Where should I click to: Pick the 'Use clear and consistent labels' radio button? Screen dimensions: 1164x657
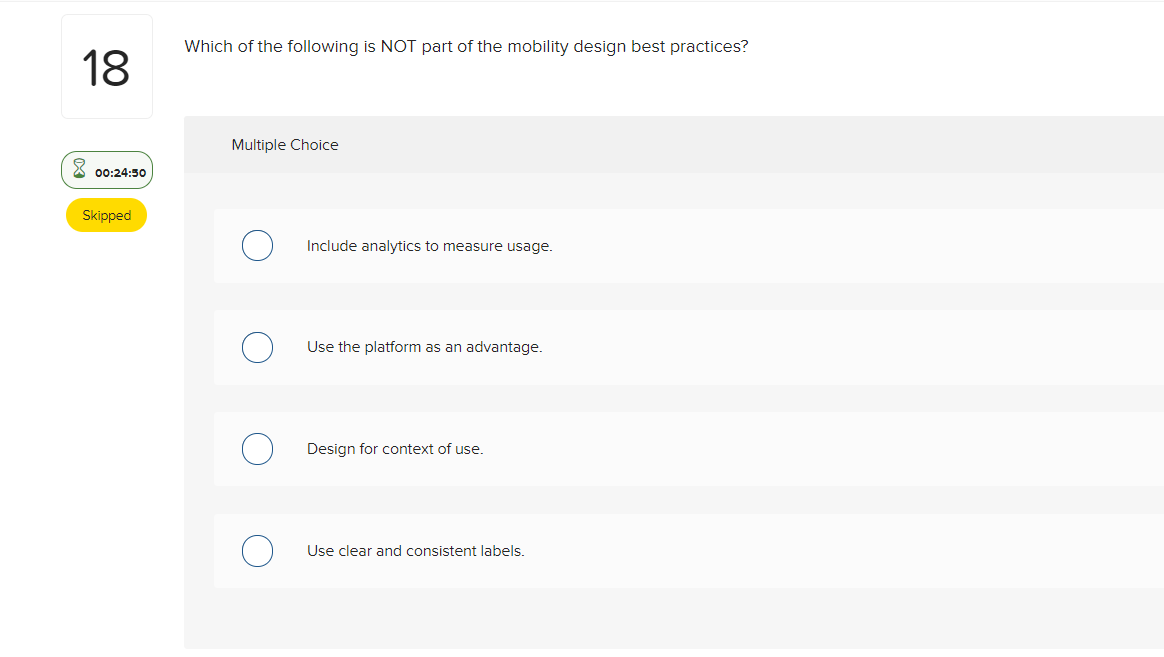(257, 551)
